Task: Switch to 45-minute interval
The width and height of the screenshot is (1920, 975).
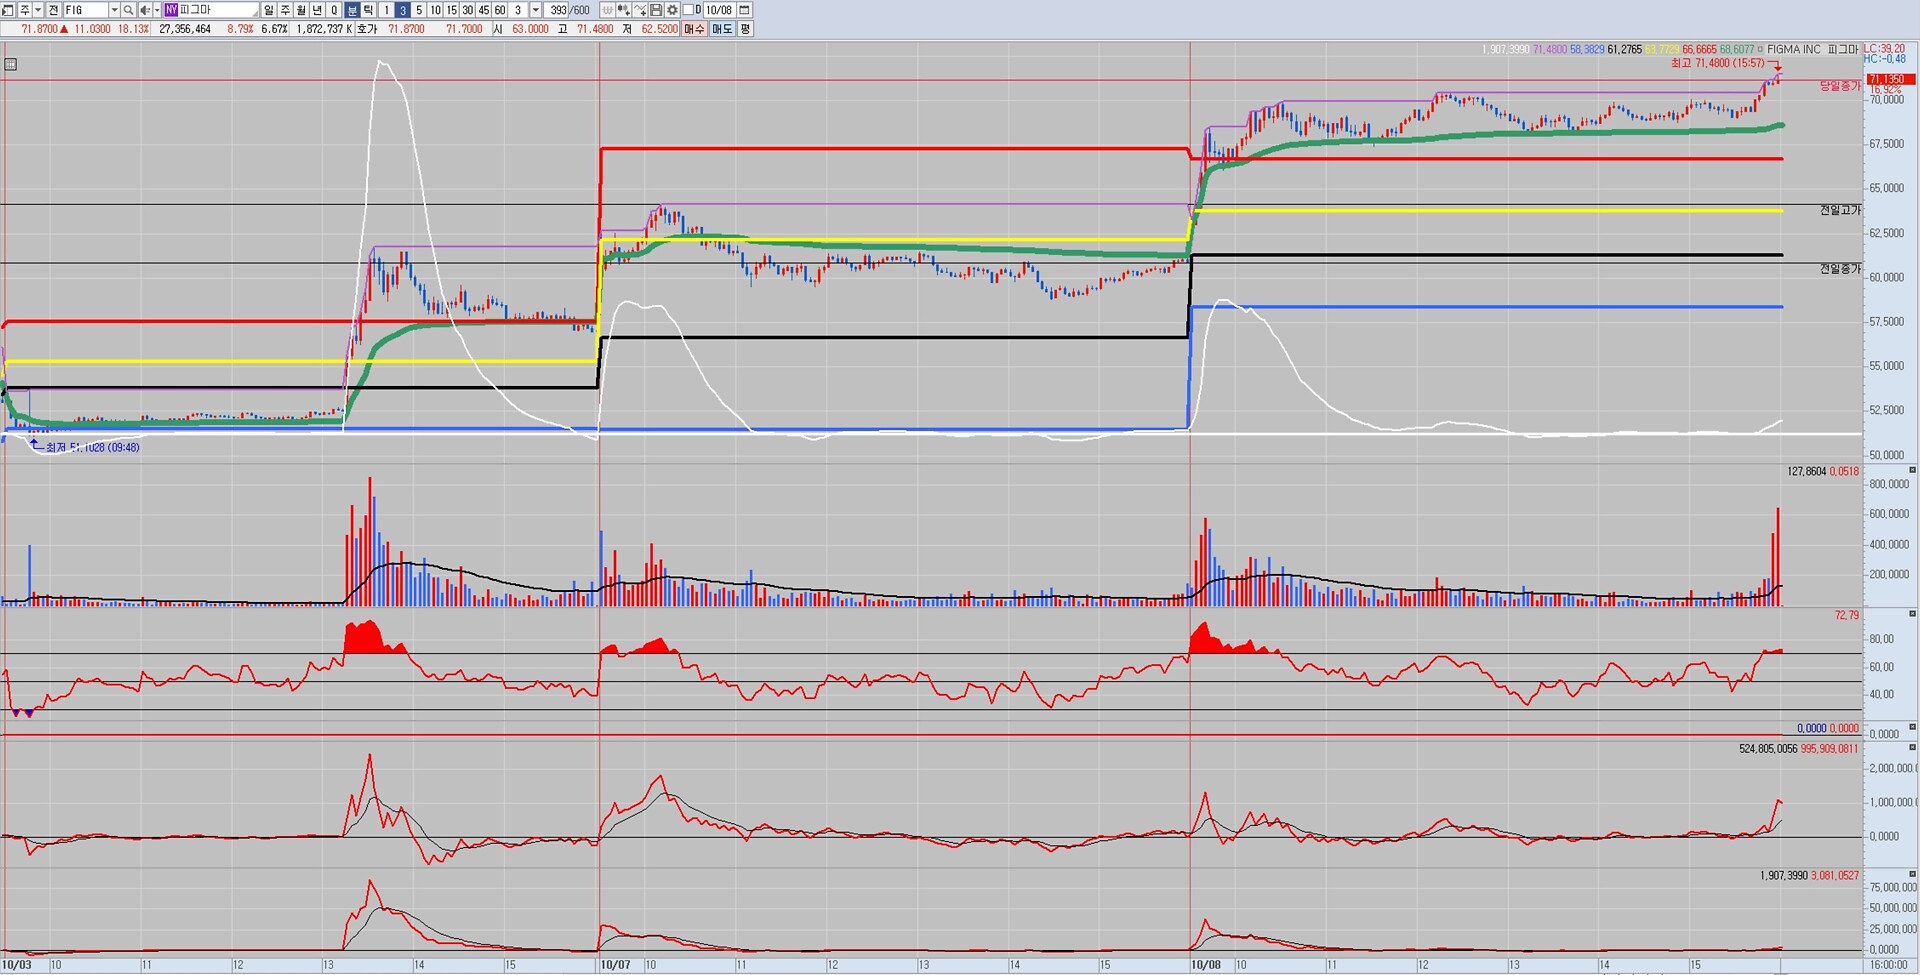Action: pyautogui.click(x=484, y=10)
